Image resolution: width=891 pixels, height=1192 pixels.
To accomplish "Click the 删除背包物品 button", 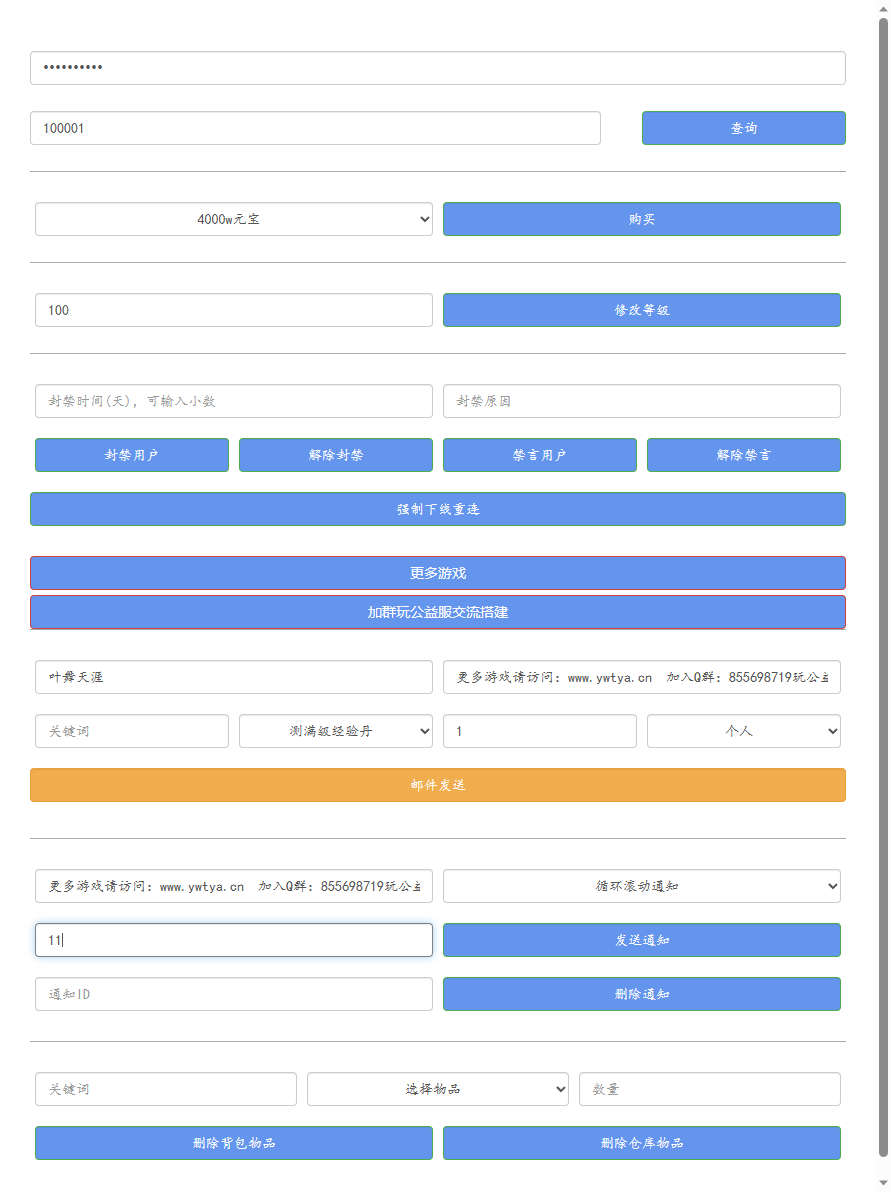I will 233,1143.
